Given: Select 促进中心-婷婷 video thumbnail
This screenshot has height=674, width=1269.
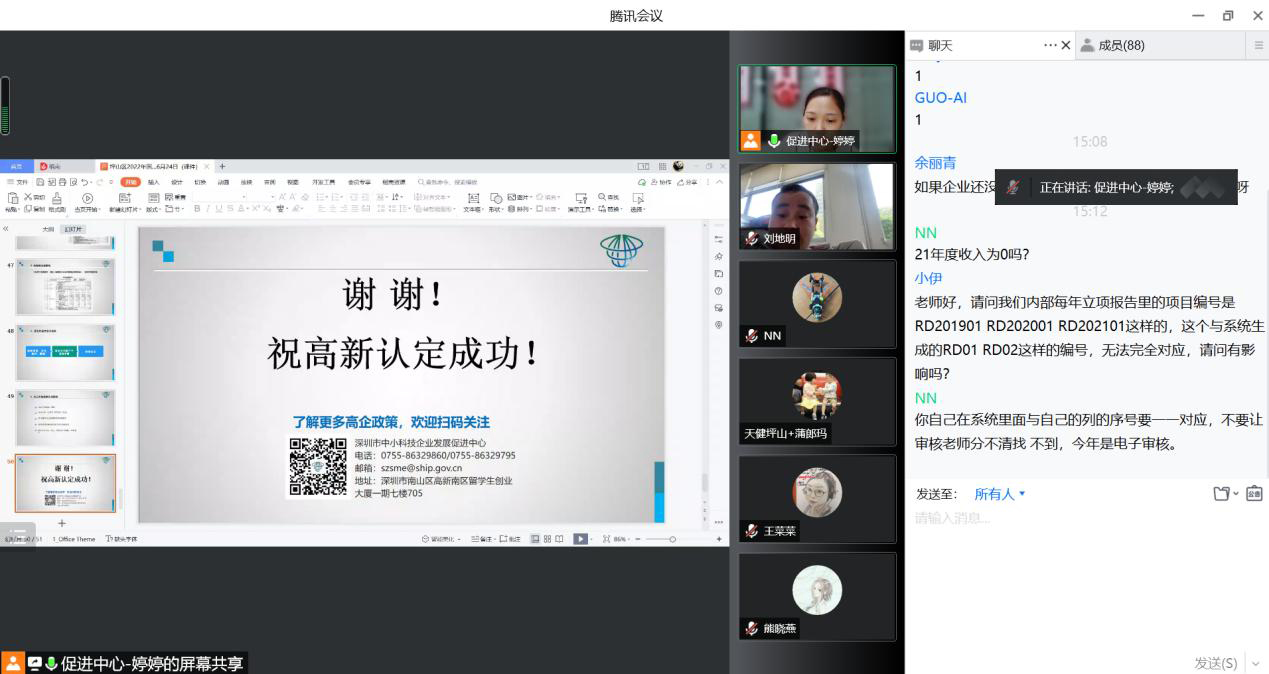Looking at the screenshot, I should pyautogui.click(x=817, y=108).
